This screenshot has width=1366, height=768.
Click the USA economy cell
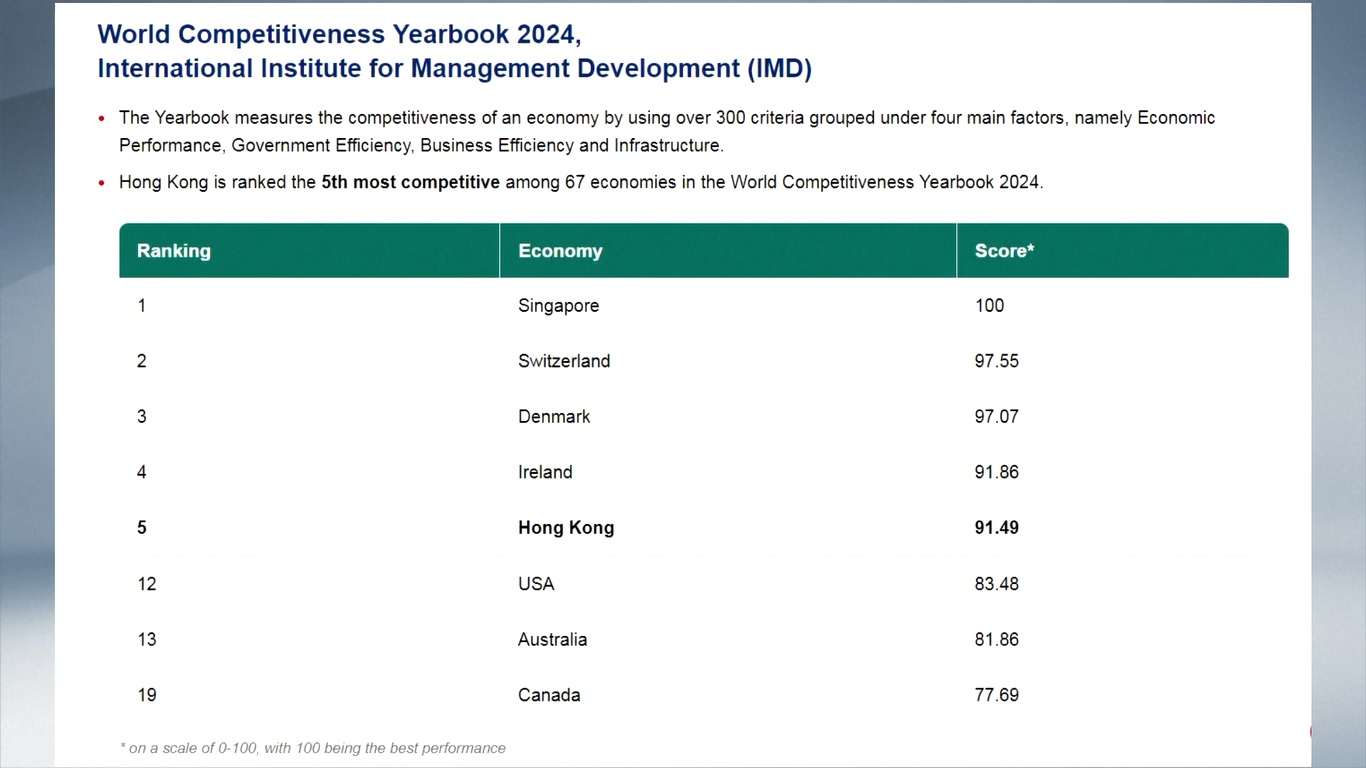click(536, 584)
